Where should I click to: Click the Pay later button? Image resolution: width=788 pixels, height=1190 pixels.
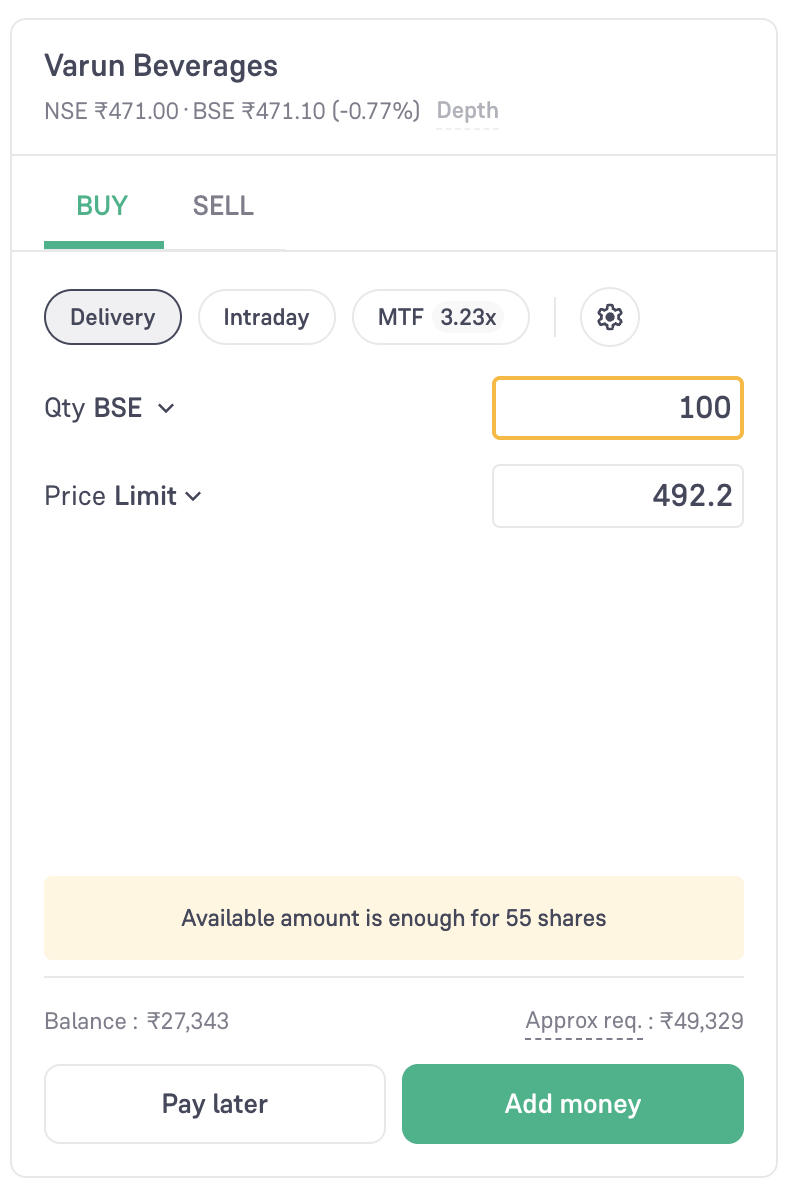(x=215, y=1104)
